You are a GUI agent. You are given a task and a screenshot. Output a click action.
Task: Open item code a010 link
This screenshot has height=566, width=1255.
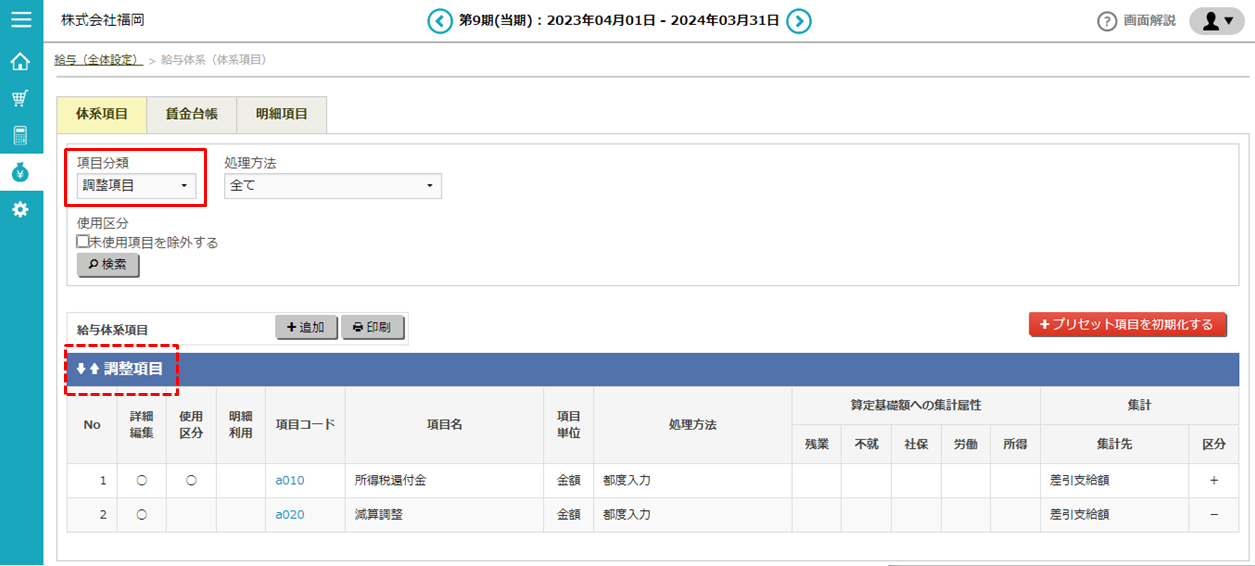coord(290,481)
